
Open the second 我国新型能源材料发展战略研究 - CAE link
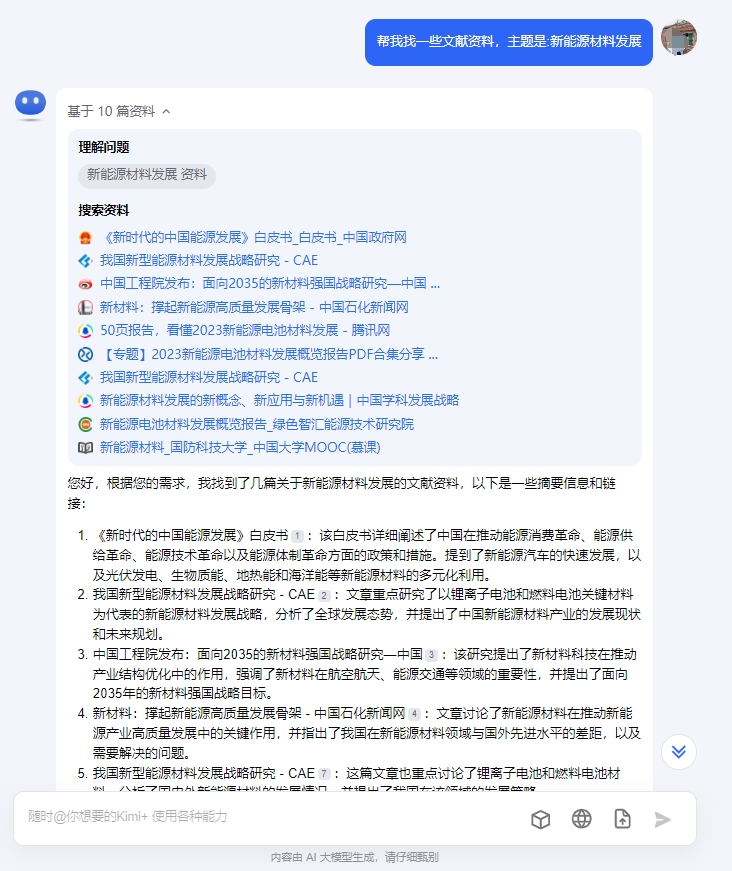click(x=209, y=377)
